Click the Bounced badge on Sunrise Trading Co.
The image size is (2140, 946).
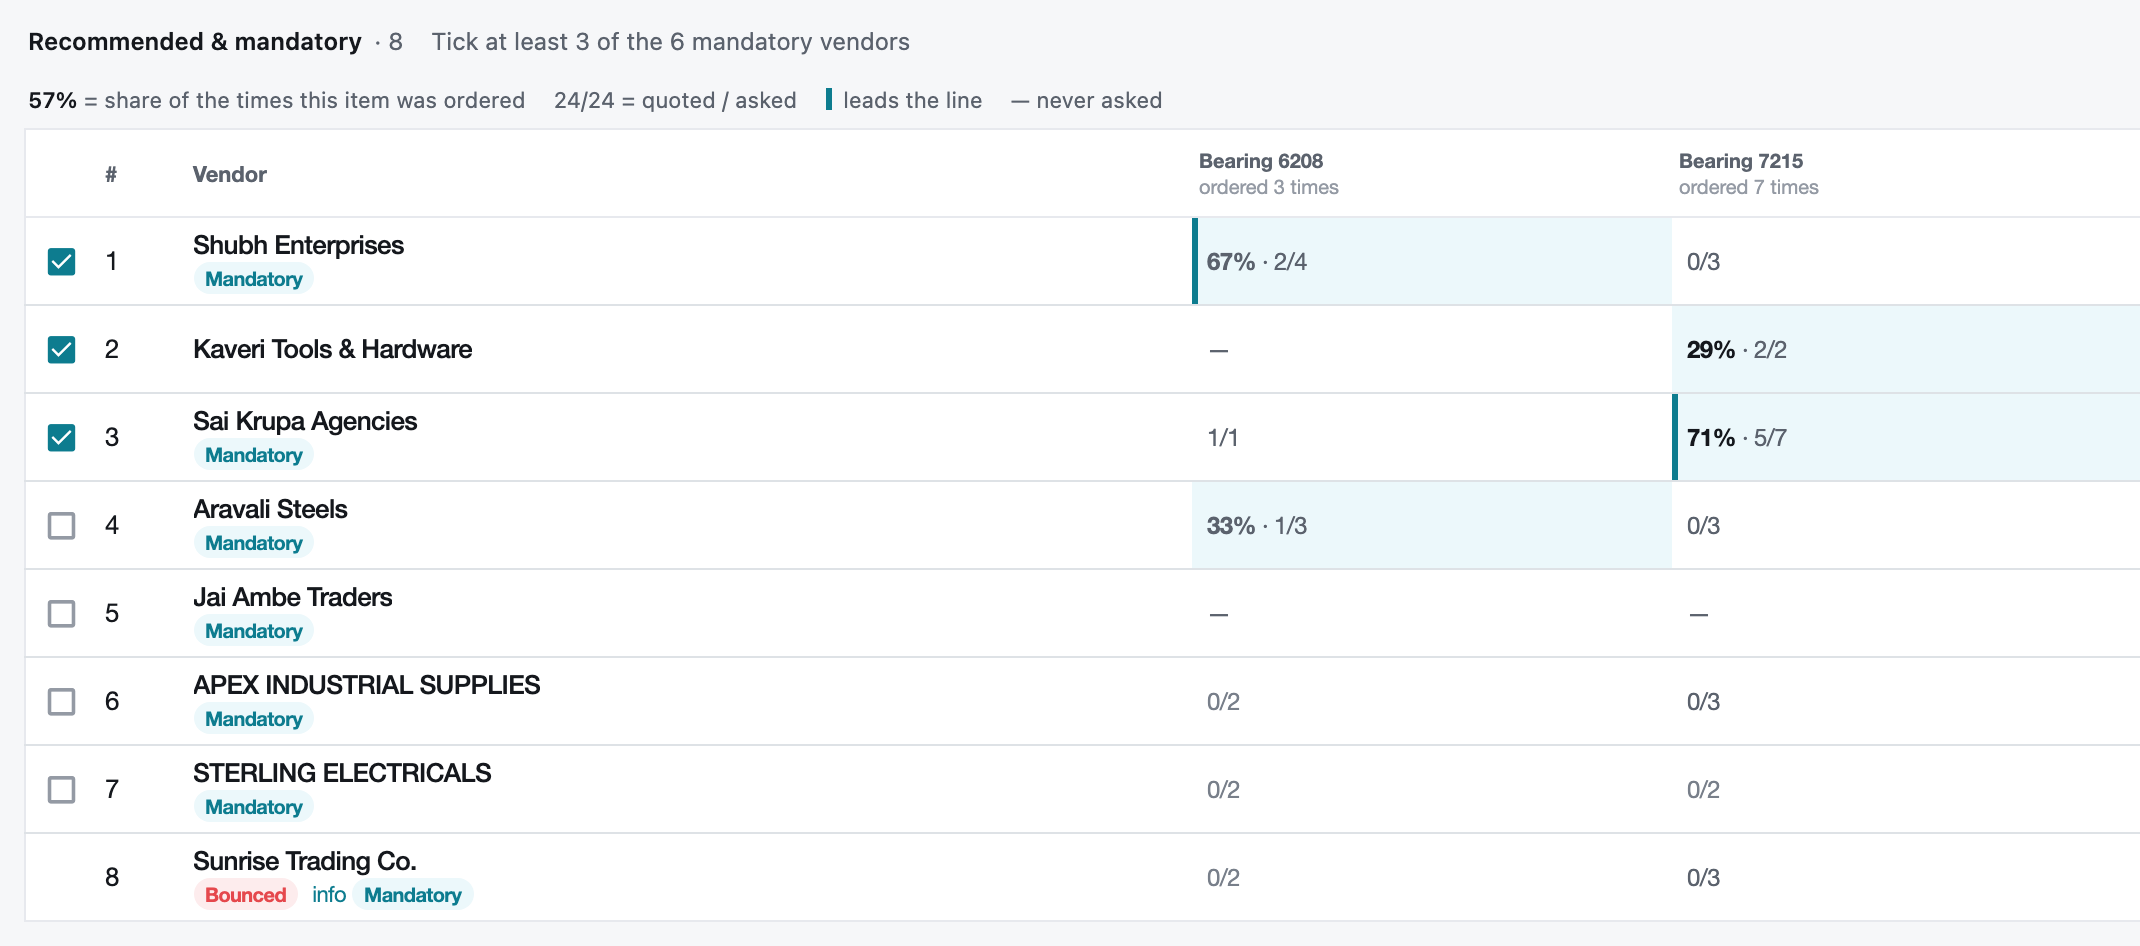(x=246, y=895)
